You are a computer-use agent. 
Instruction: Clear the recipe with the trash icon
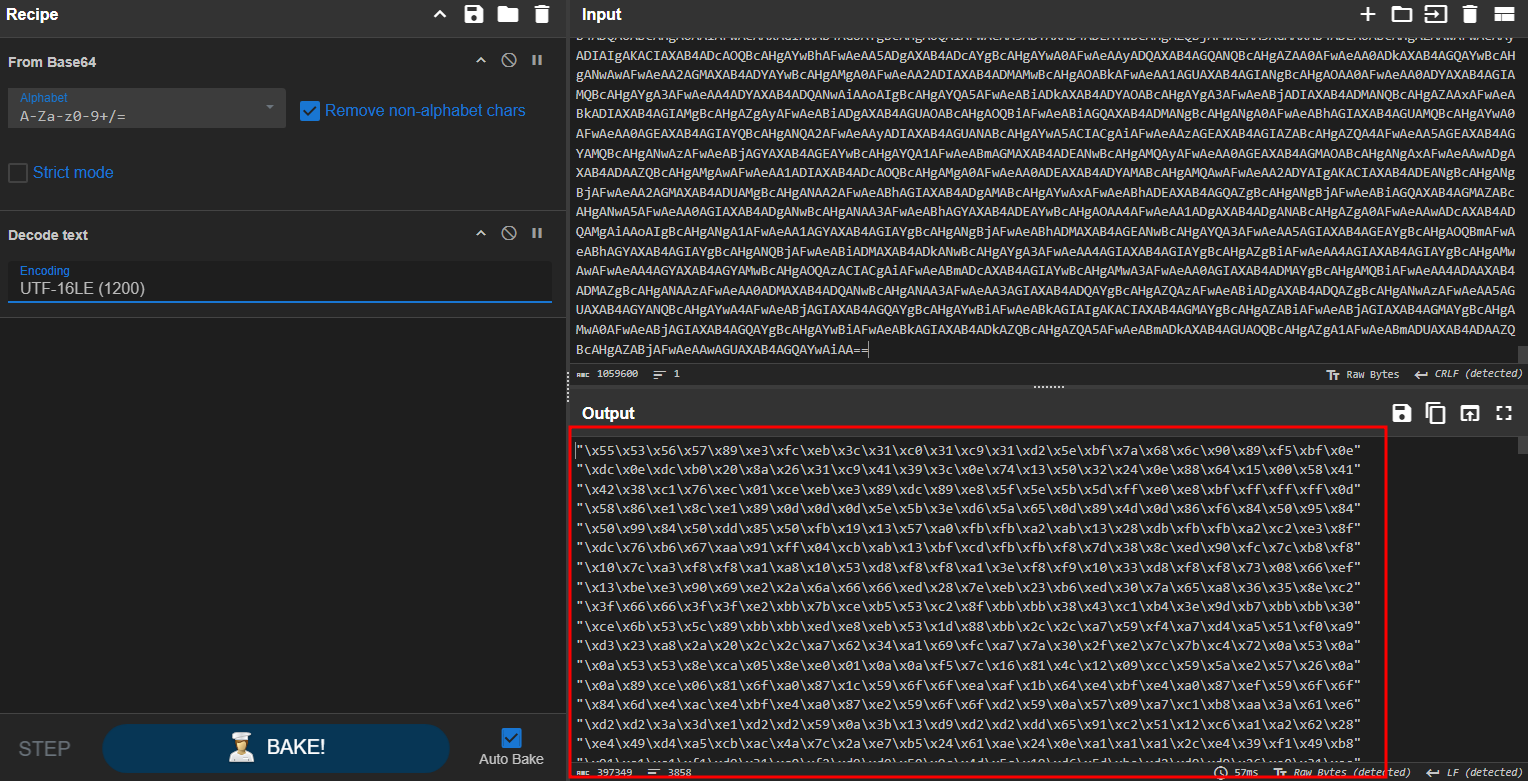tap(542, 14)
